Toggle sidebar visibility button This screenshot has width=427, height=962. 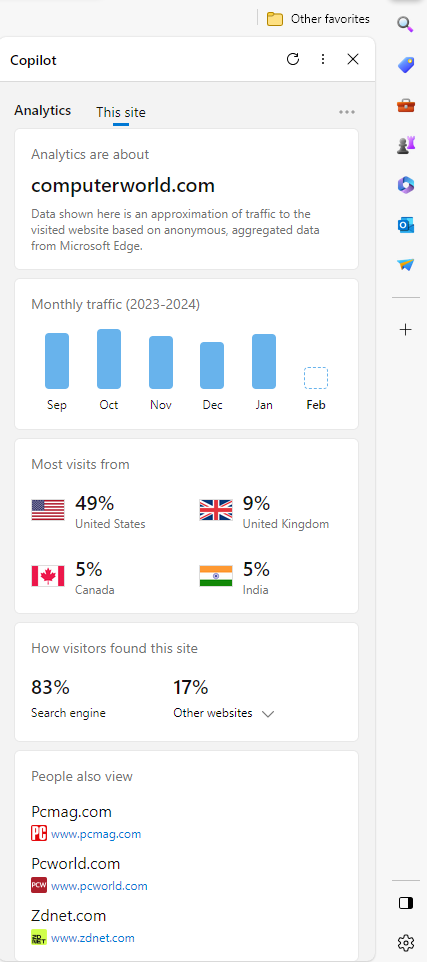(x=406, y=902)
